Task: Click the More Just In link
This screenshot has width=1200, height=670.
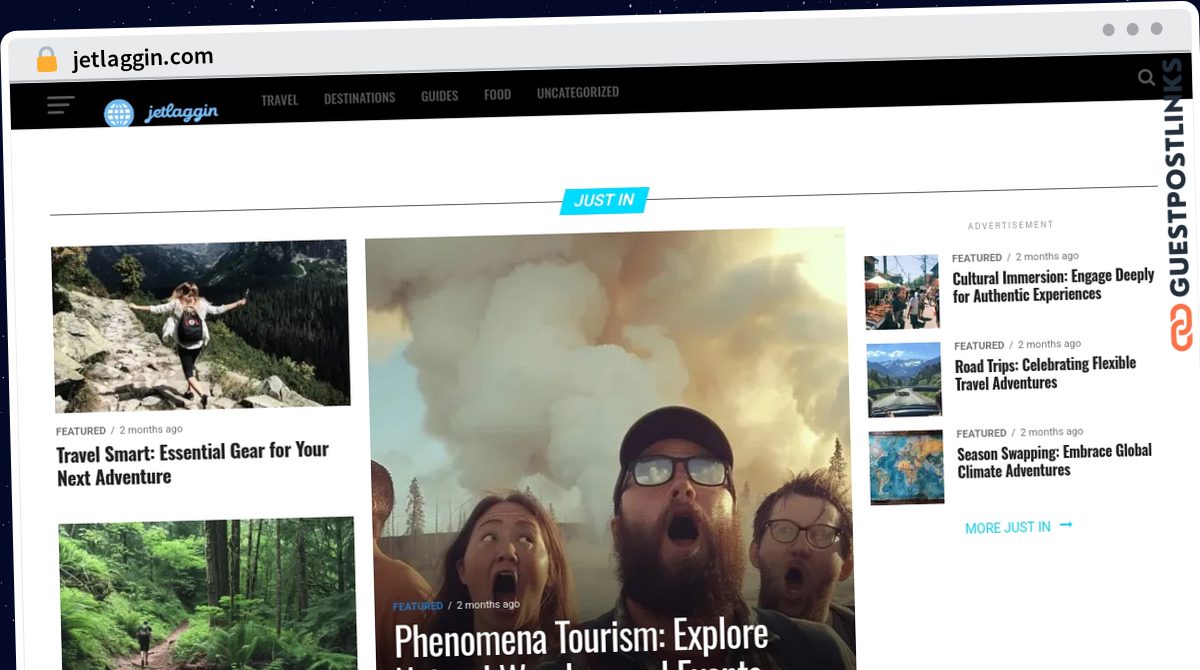Action: click(x=1018, y=527)
